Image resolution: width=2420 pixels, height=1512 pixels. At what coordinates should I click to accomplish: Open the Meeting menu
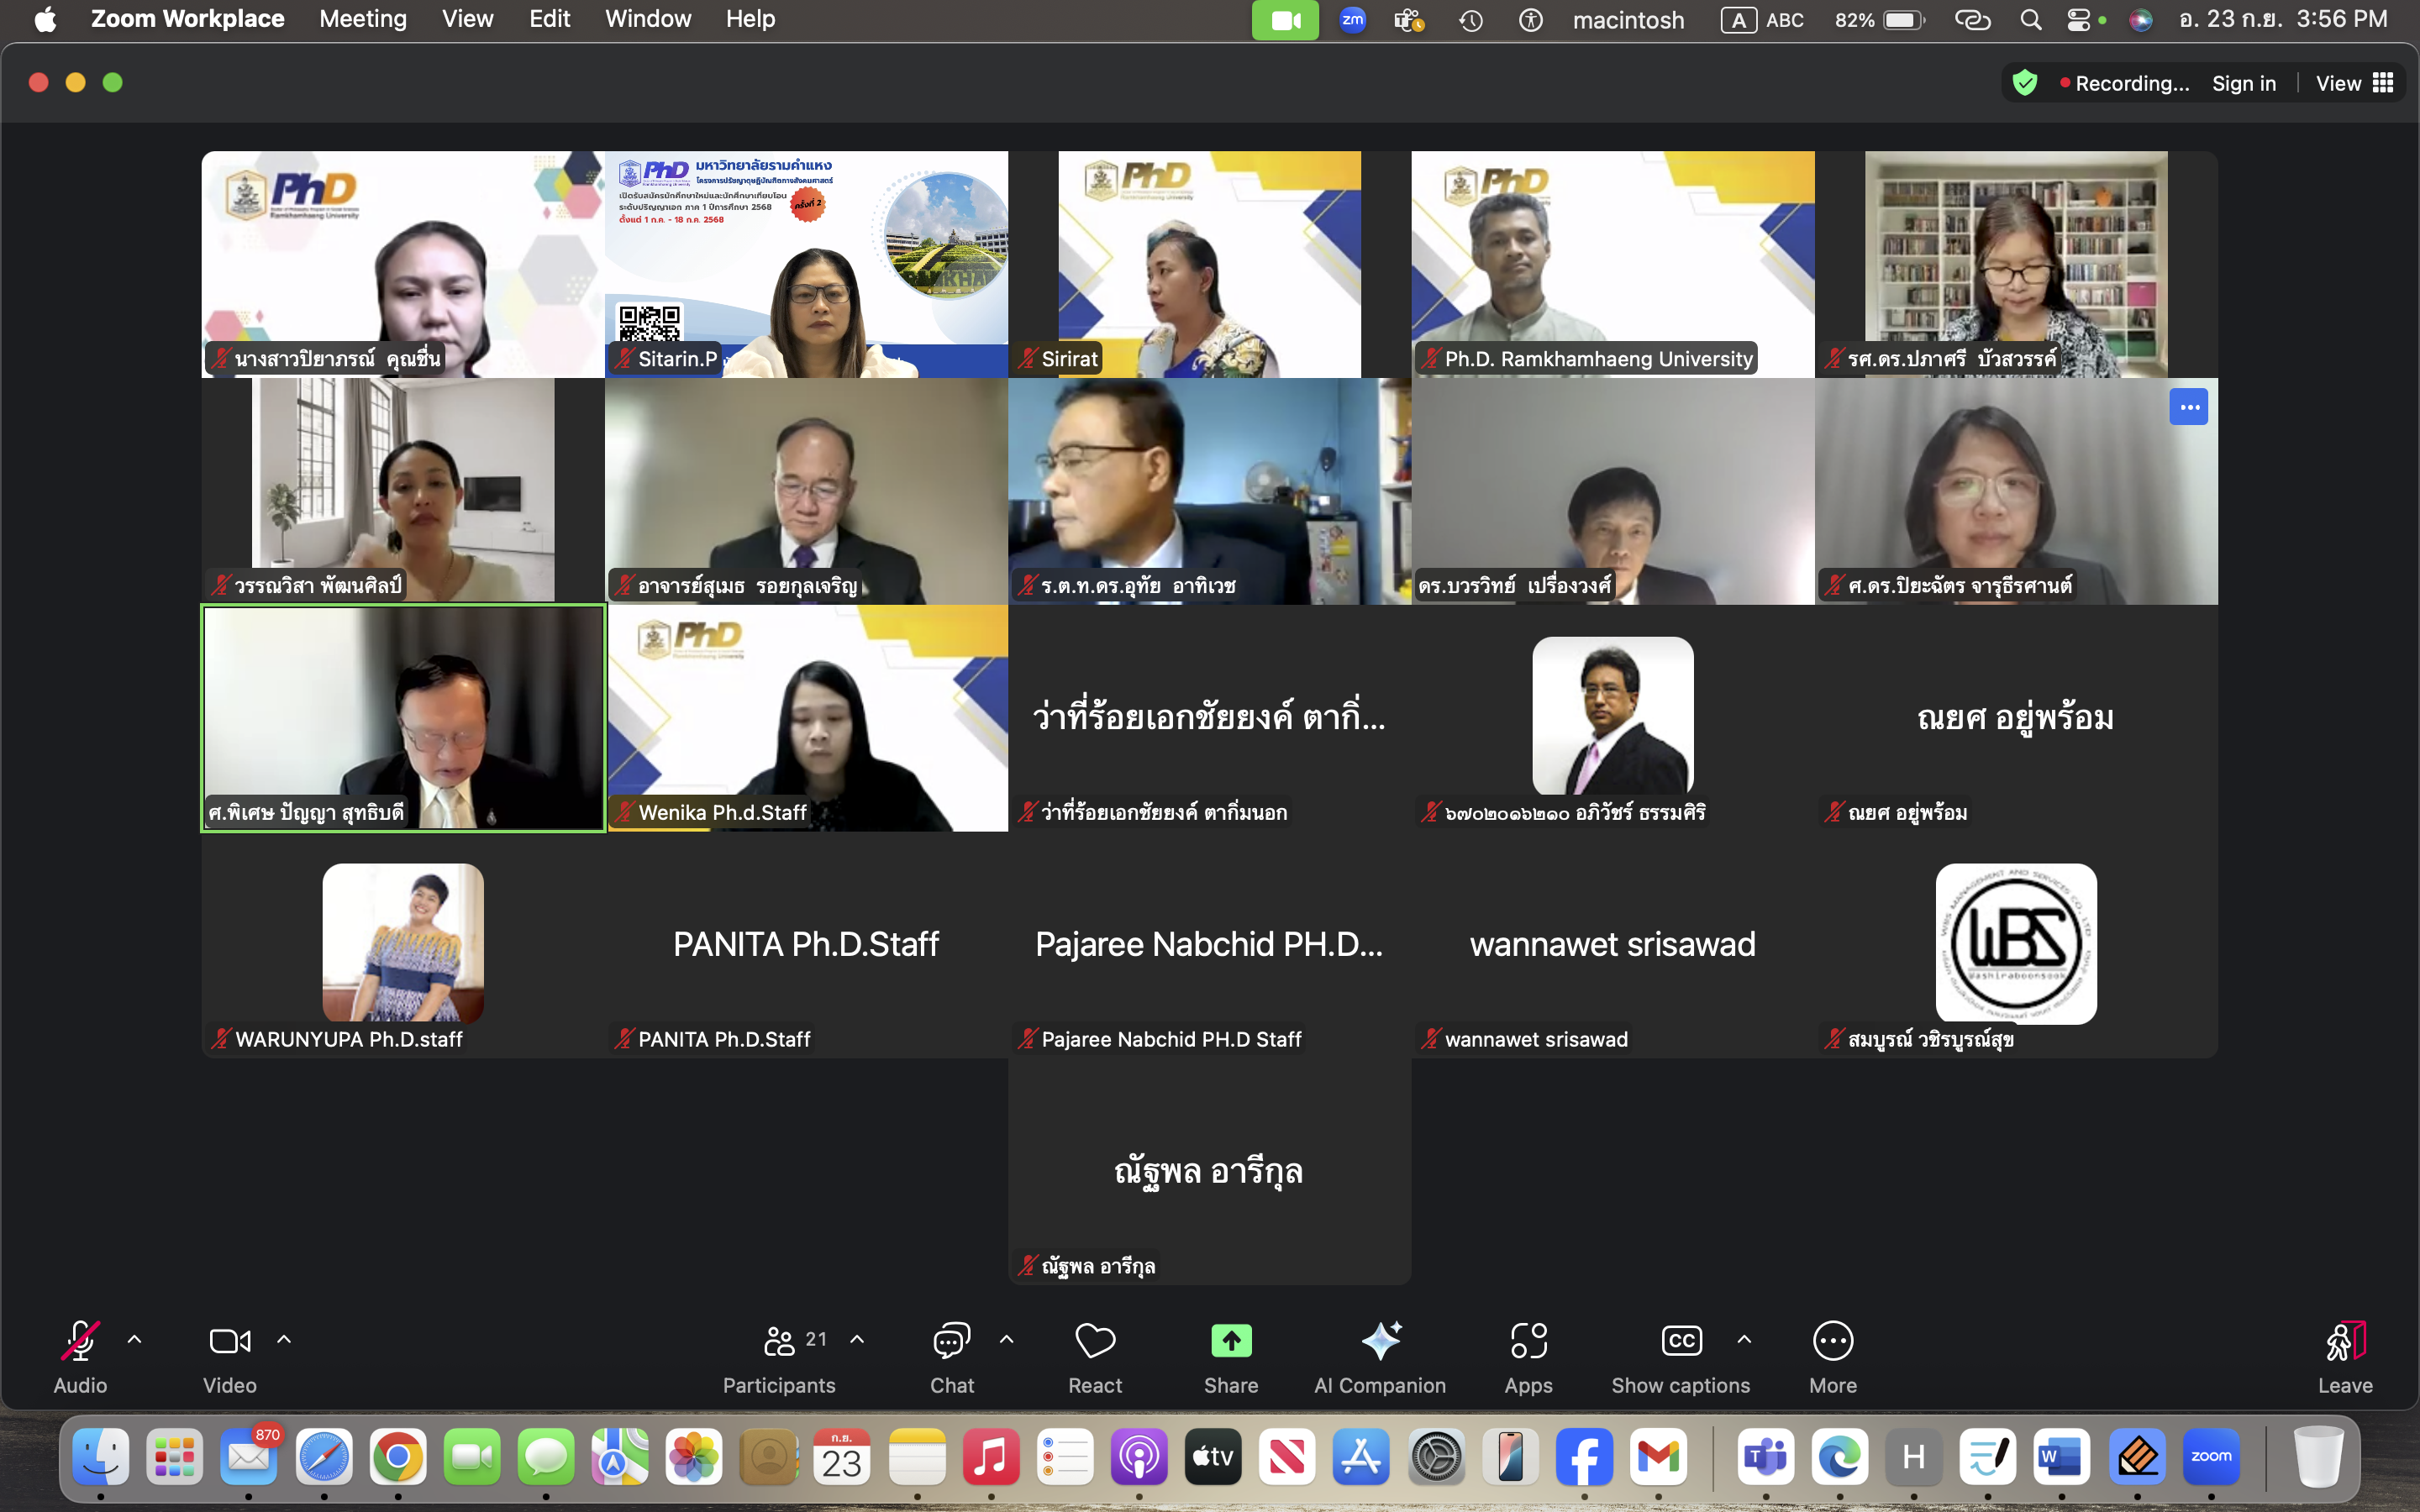pyautogui.click(x=363, y=19)
